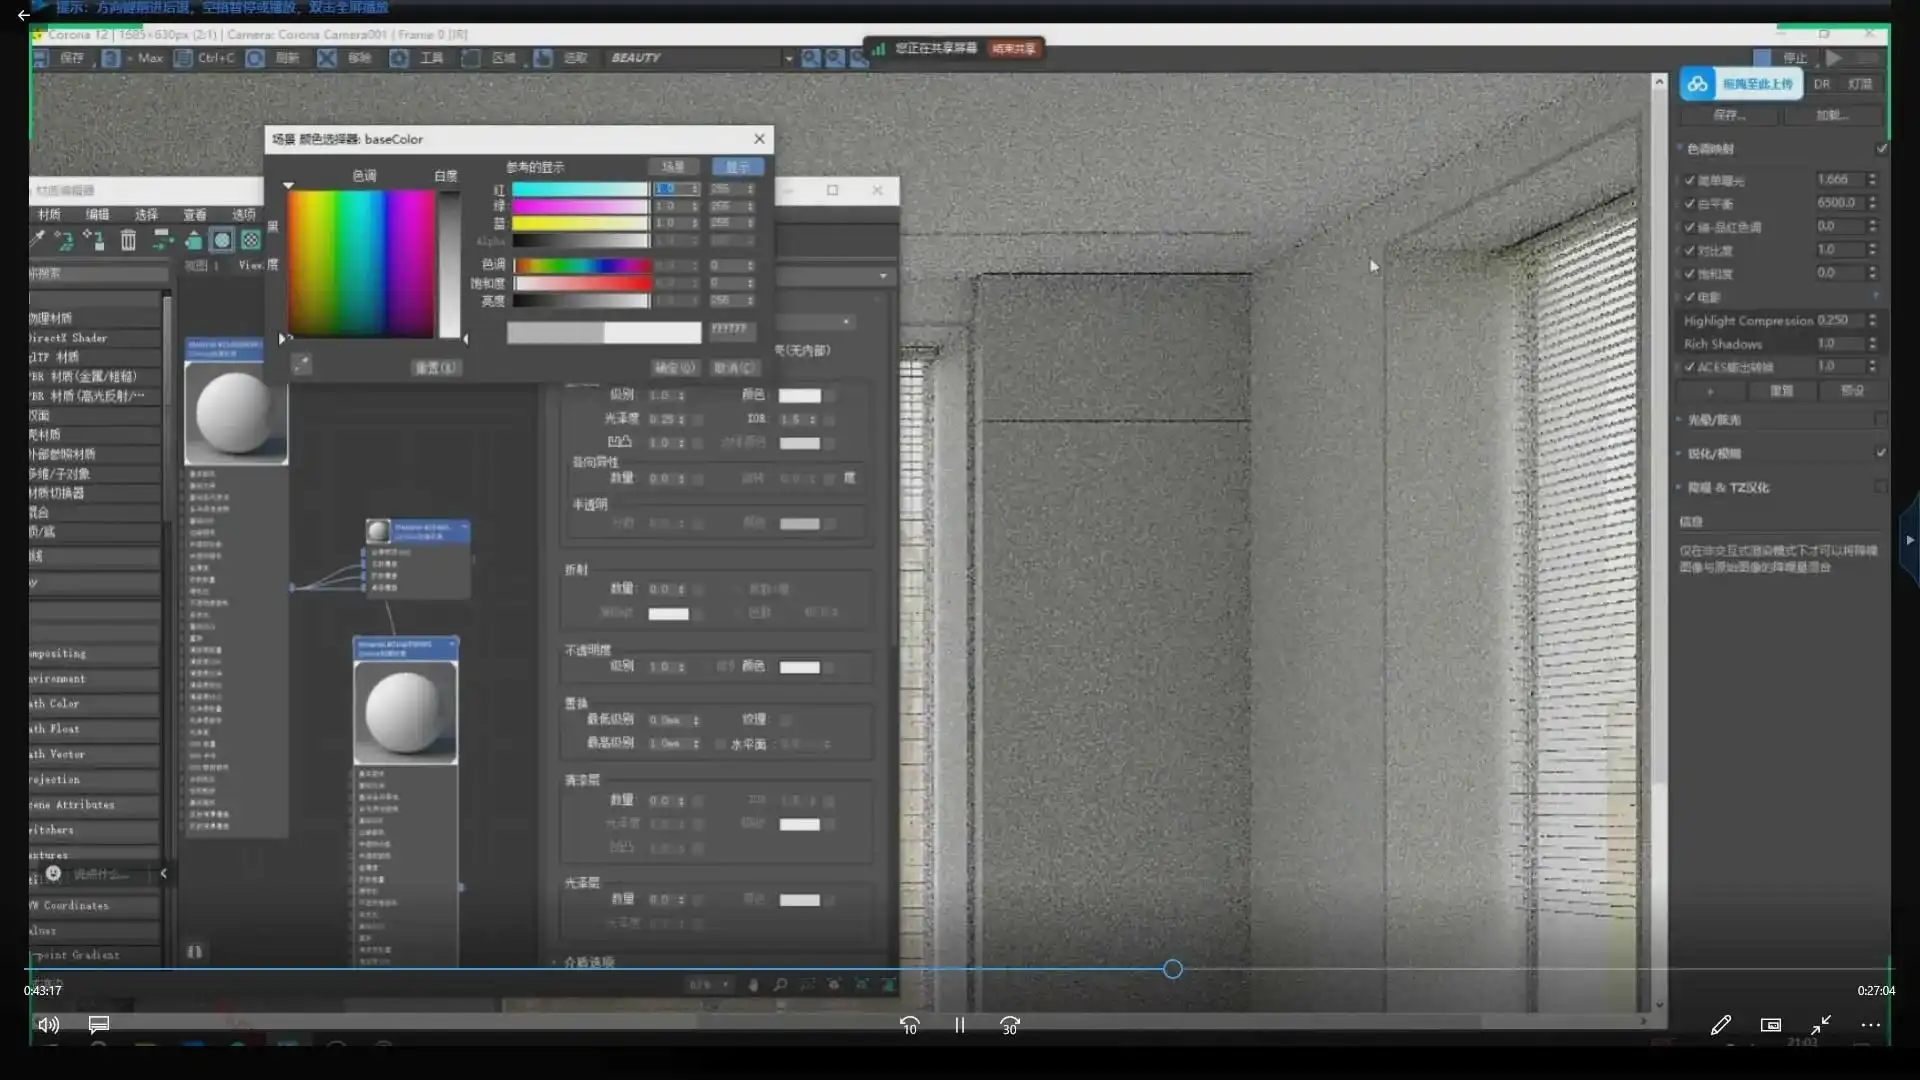
Task: Click the region render icon
Action: coord(471,58)
